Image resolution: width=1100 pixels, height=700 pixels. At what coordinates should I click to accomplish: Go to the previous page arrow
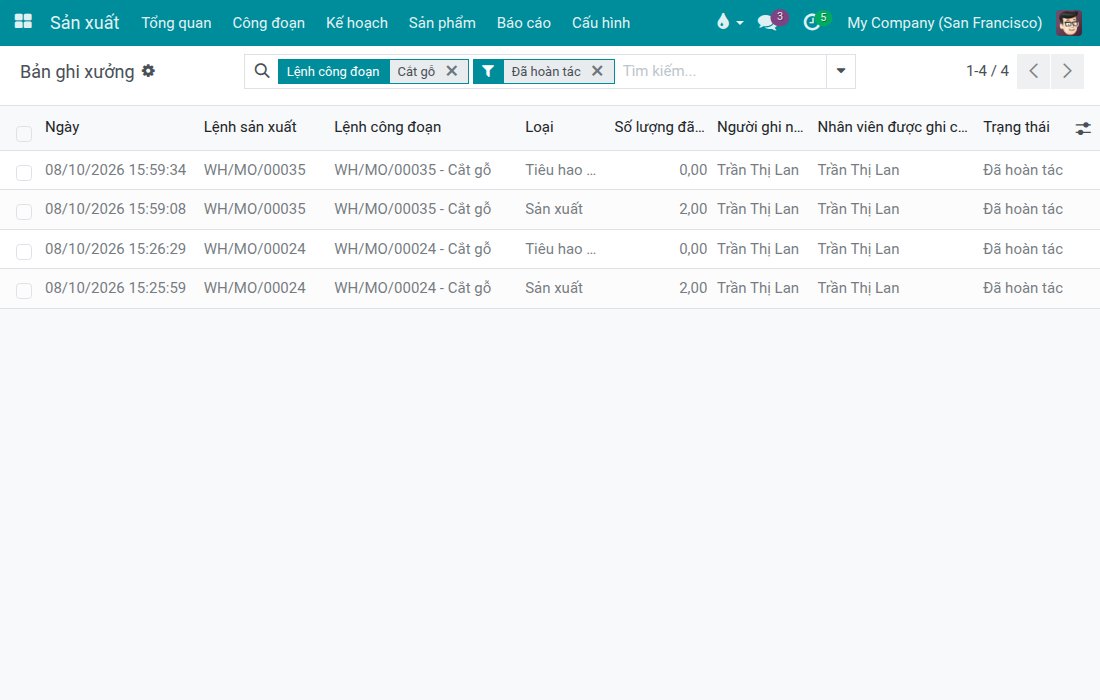coord(1033,71)
